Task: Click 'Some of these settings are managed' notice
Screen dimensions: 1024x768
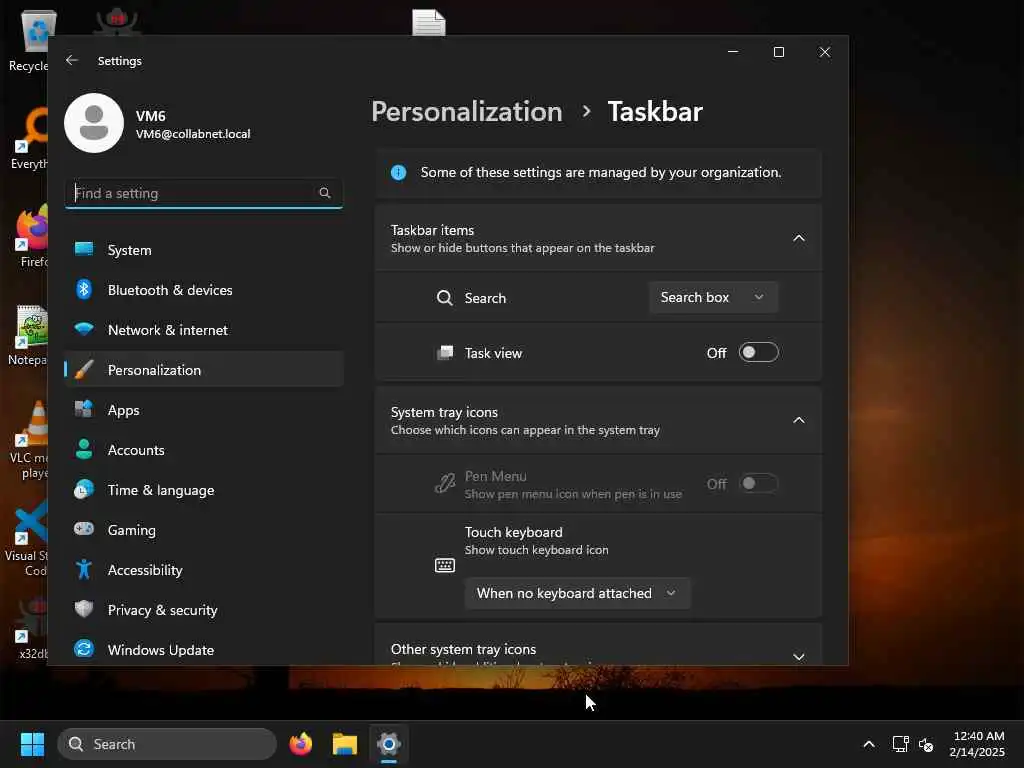Action: pos(600,172)
